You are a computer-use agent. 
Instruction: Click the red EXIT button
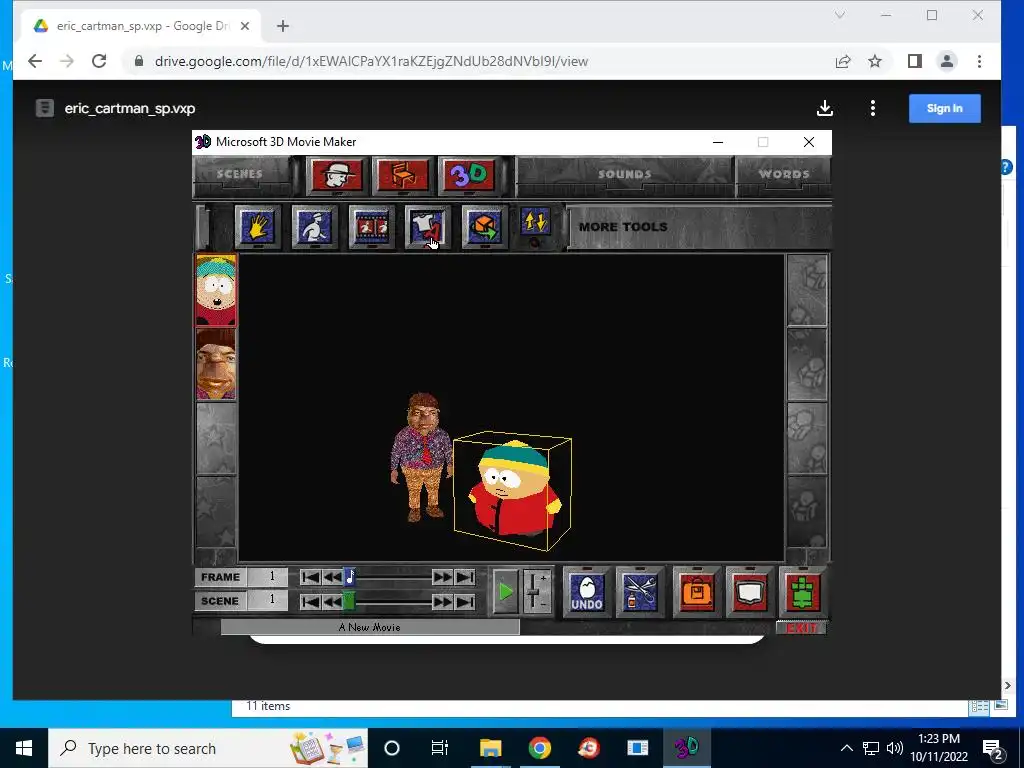click(x=801, y=628)
